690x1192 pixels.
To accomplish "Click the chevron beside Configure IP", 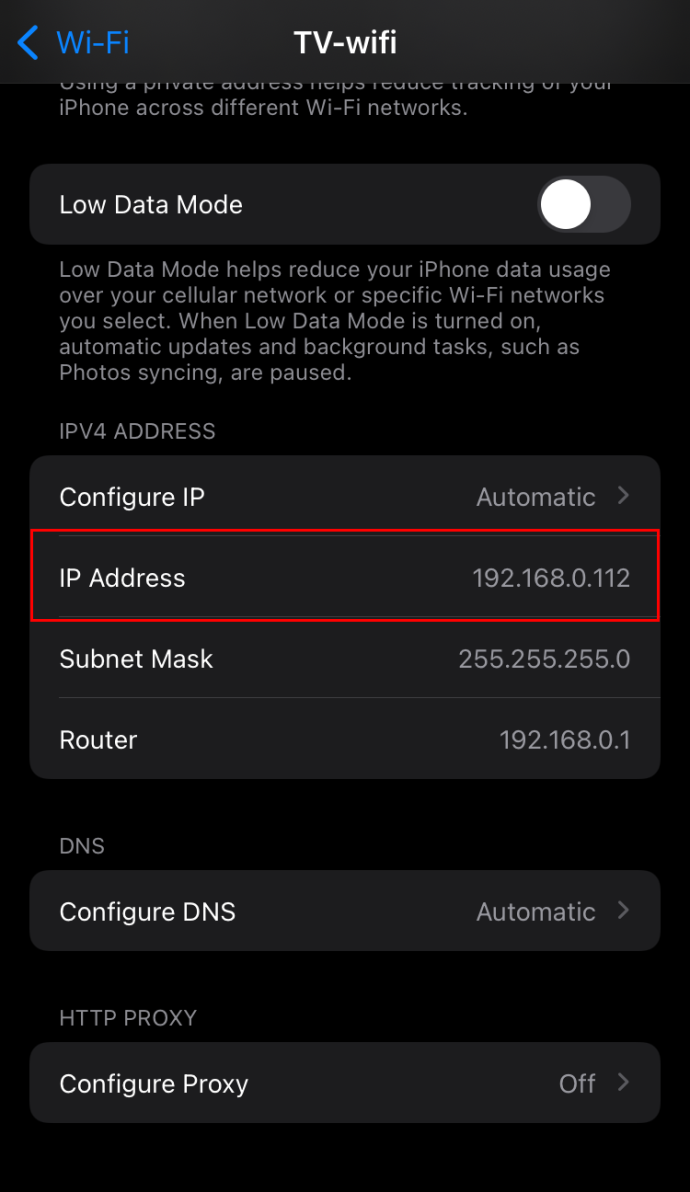I will [623, 496].
